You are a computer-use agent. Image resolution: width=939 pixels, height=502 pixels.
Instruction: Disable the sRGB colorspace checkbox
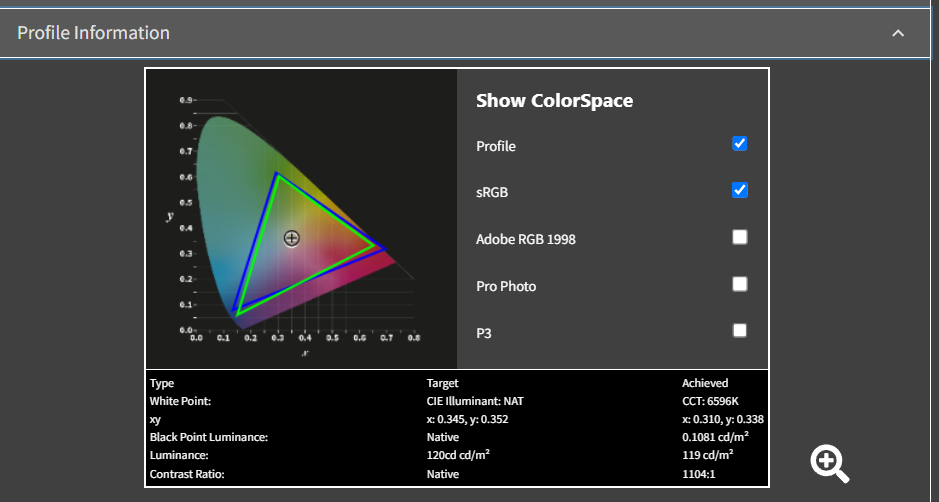pyautogui.click(x=740, y=190)
